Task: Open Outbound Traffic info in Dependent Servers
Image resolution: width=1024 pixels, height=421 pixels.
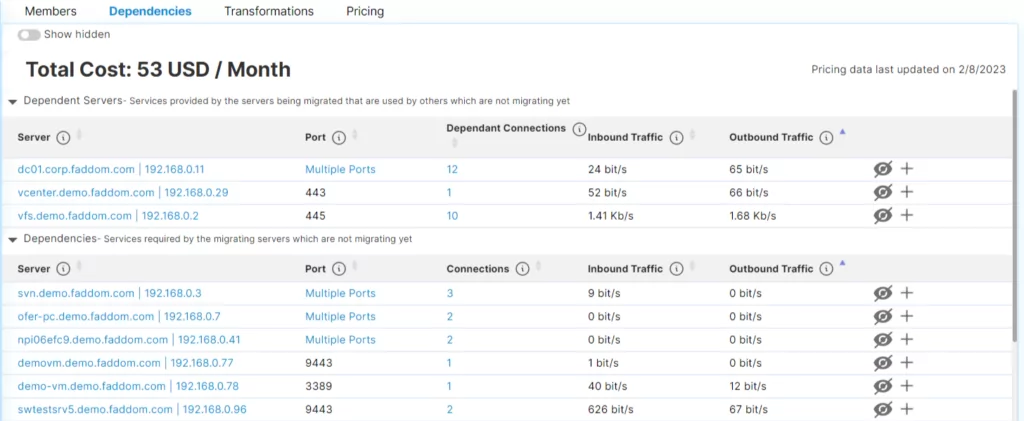Action: pyautogui.click(x=826, y=138)
